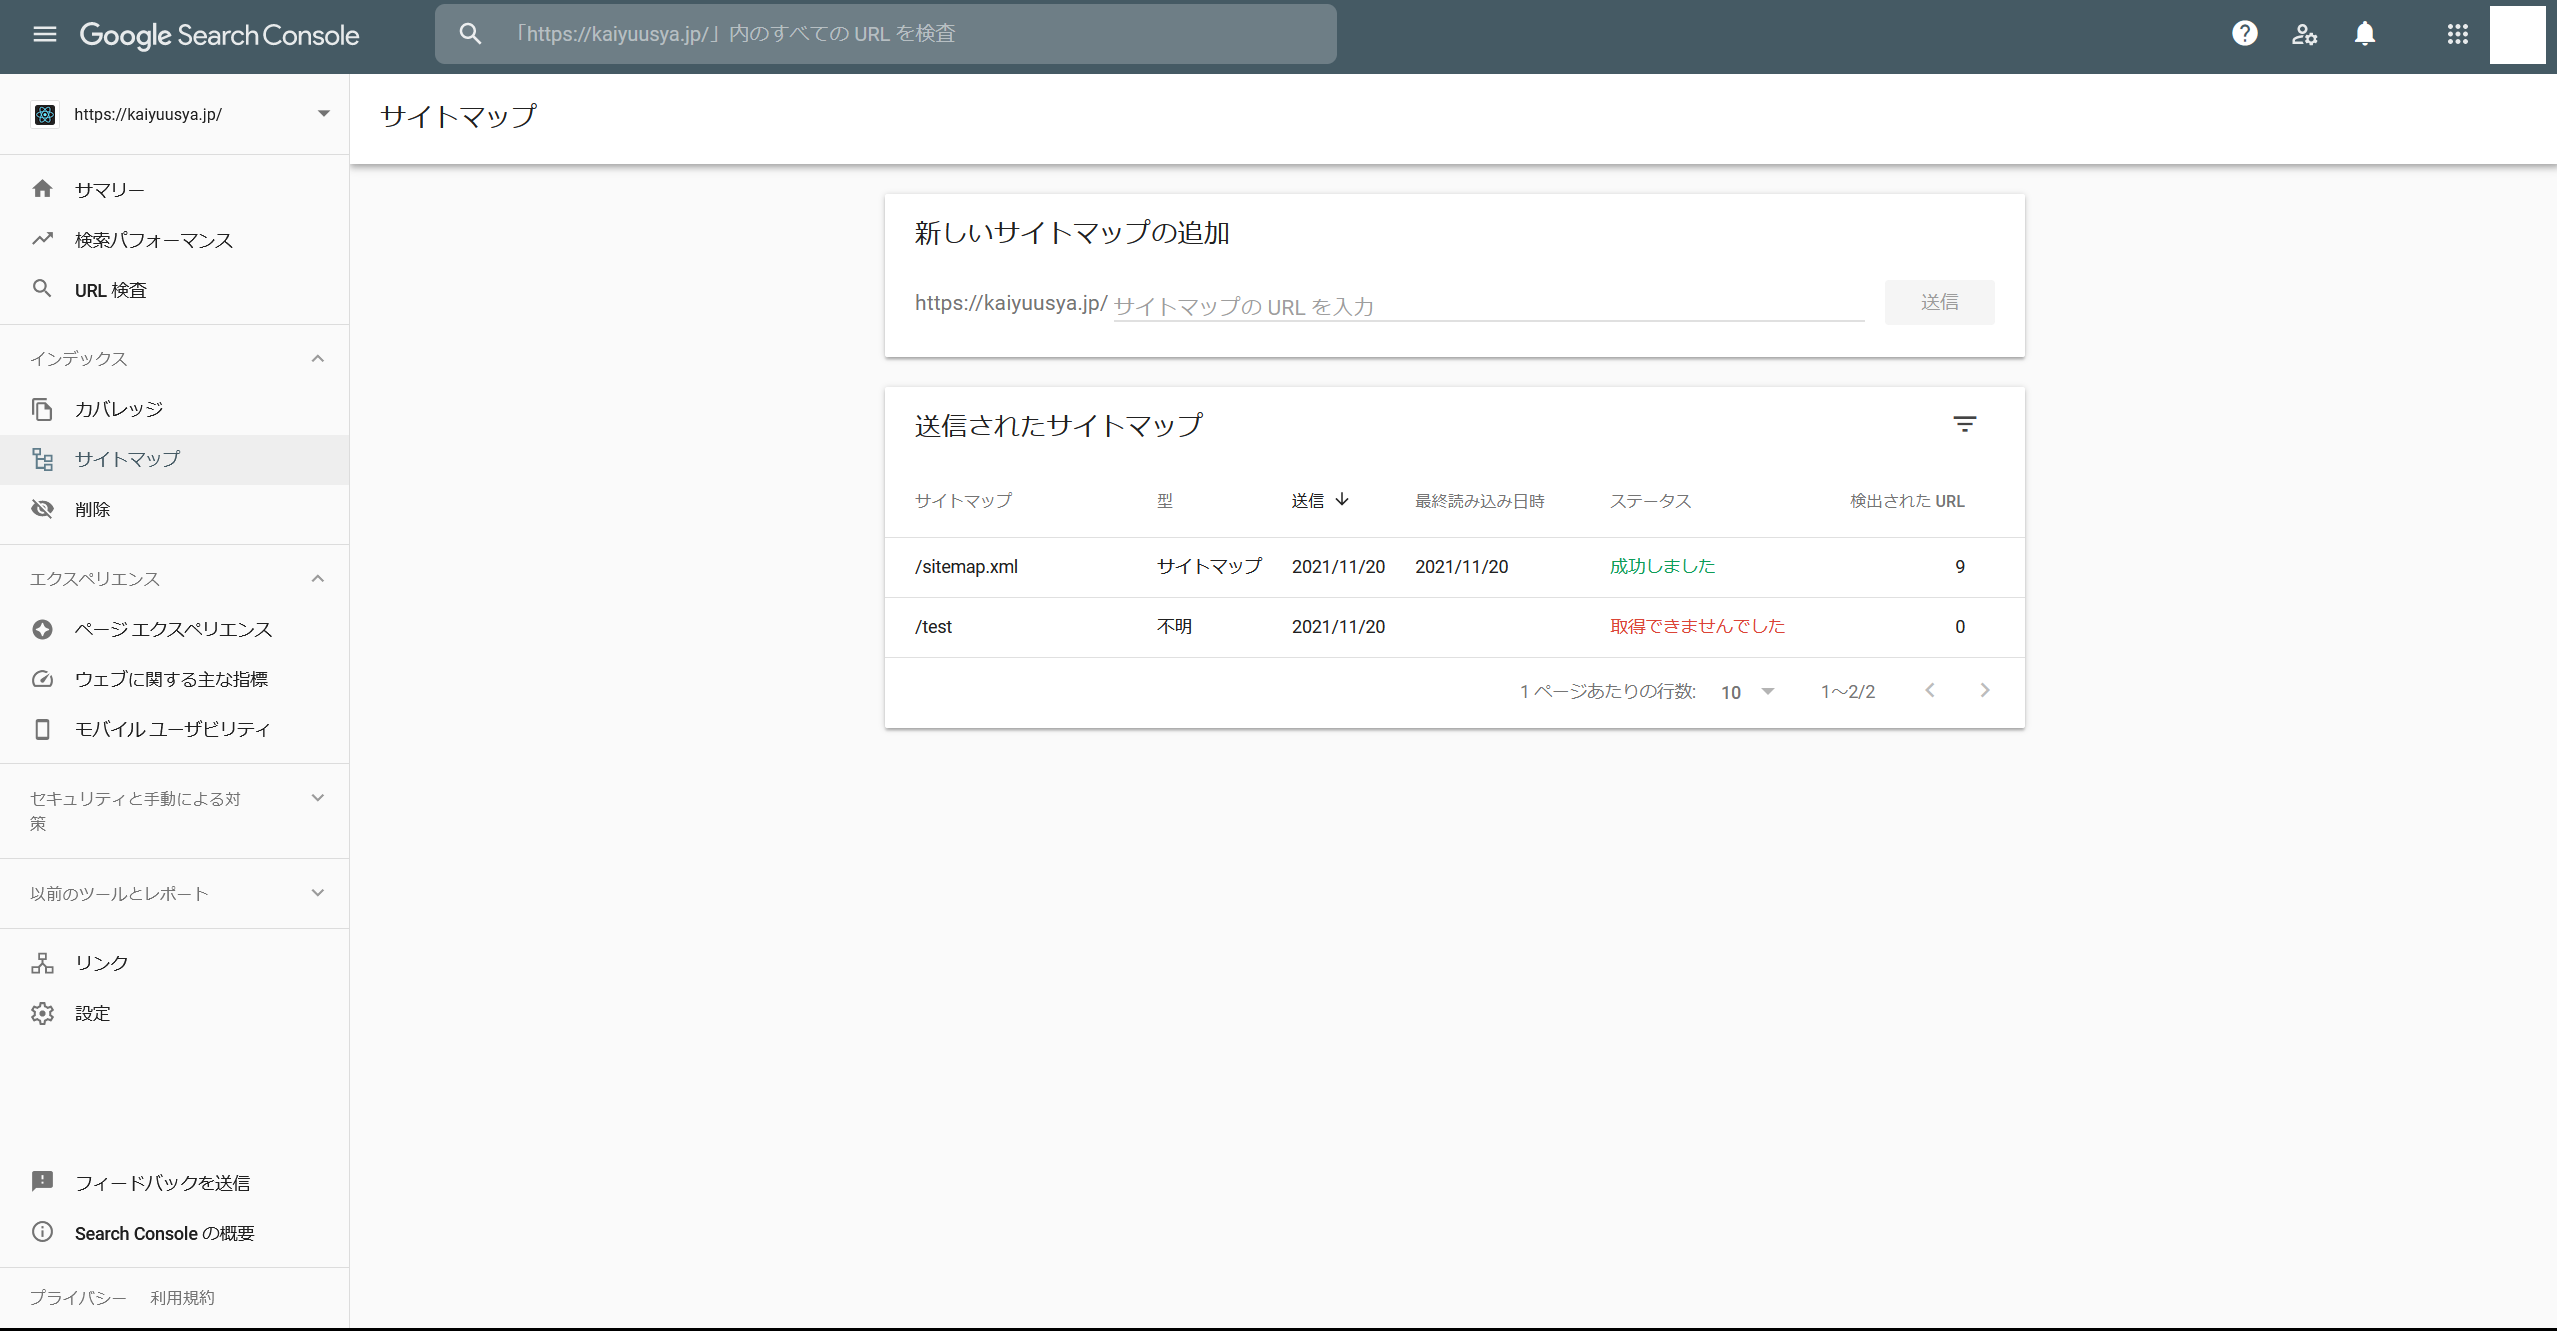The width and height of the screenshot is (2557, 1331).
Task: Click the sitemap tree icon in sidebar
Action: [42, 459]
